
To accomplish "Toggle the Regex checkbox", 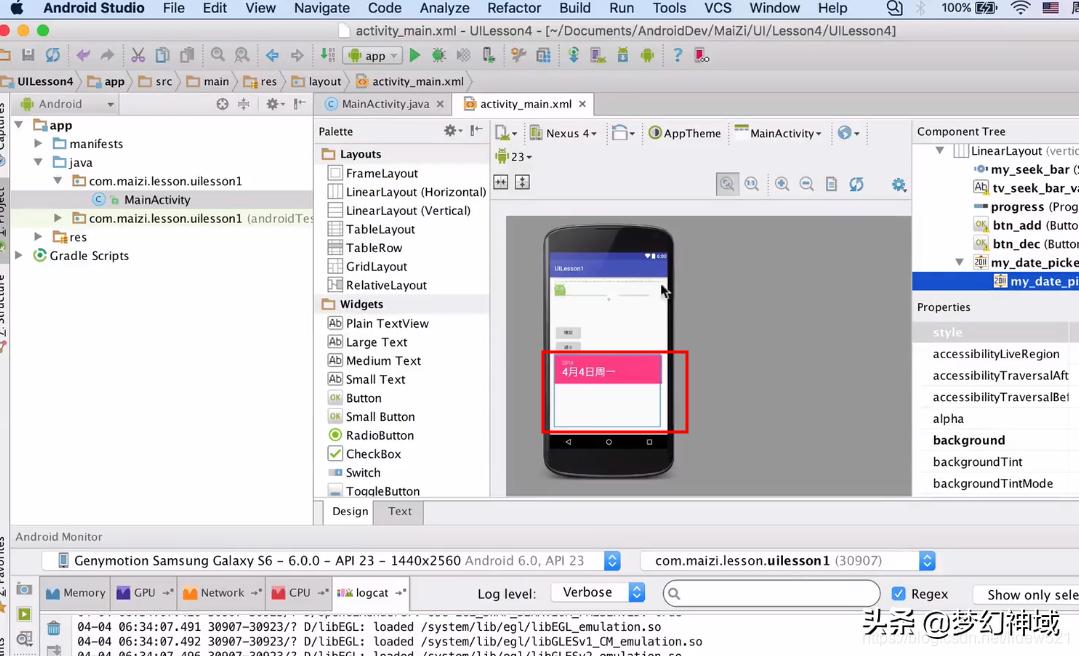I will [898, 593].
